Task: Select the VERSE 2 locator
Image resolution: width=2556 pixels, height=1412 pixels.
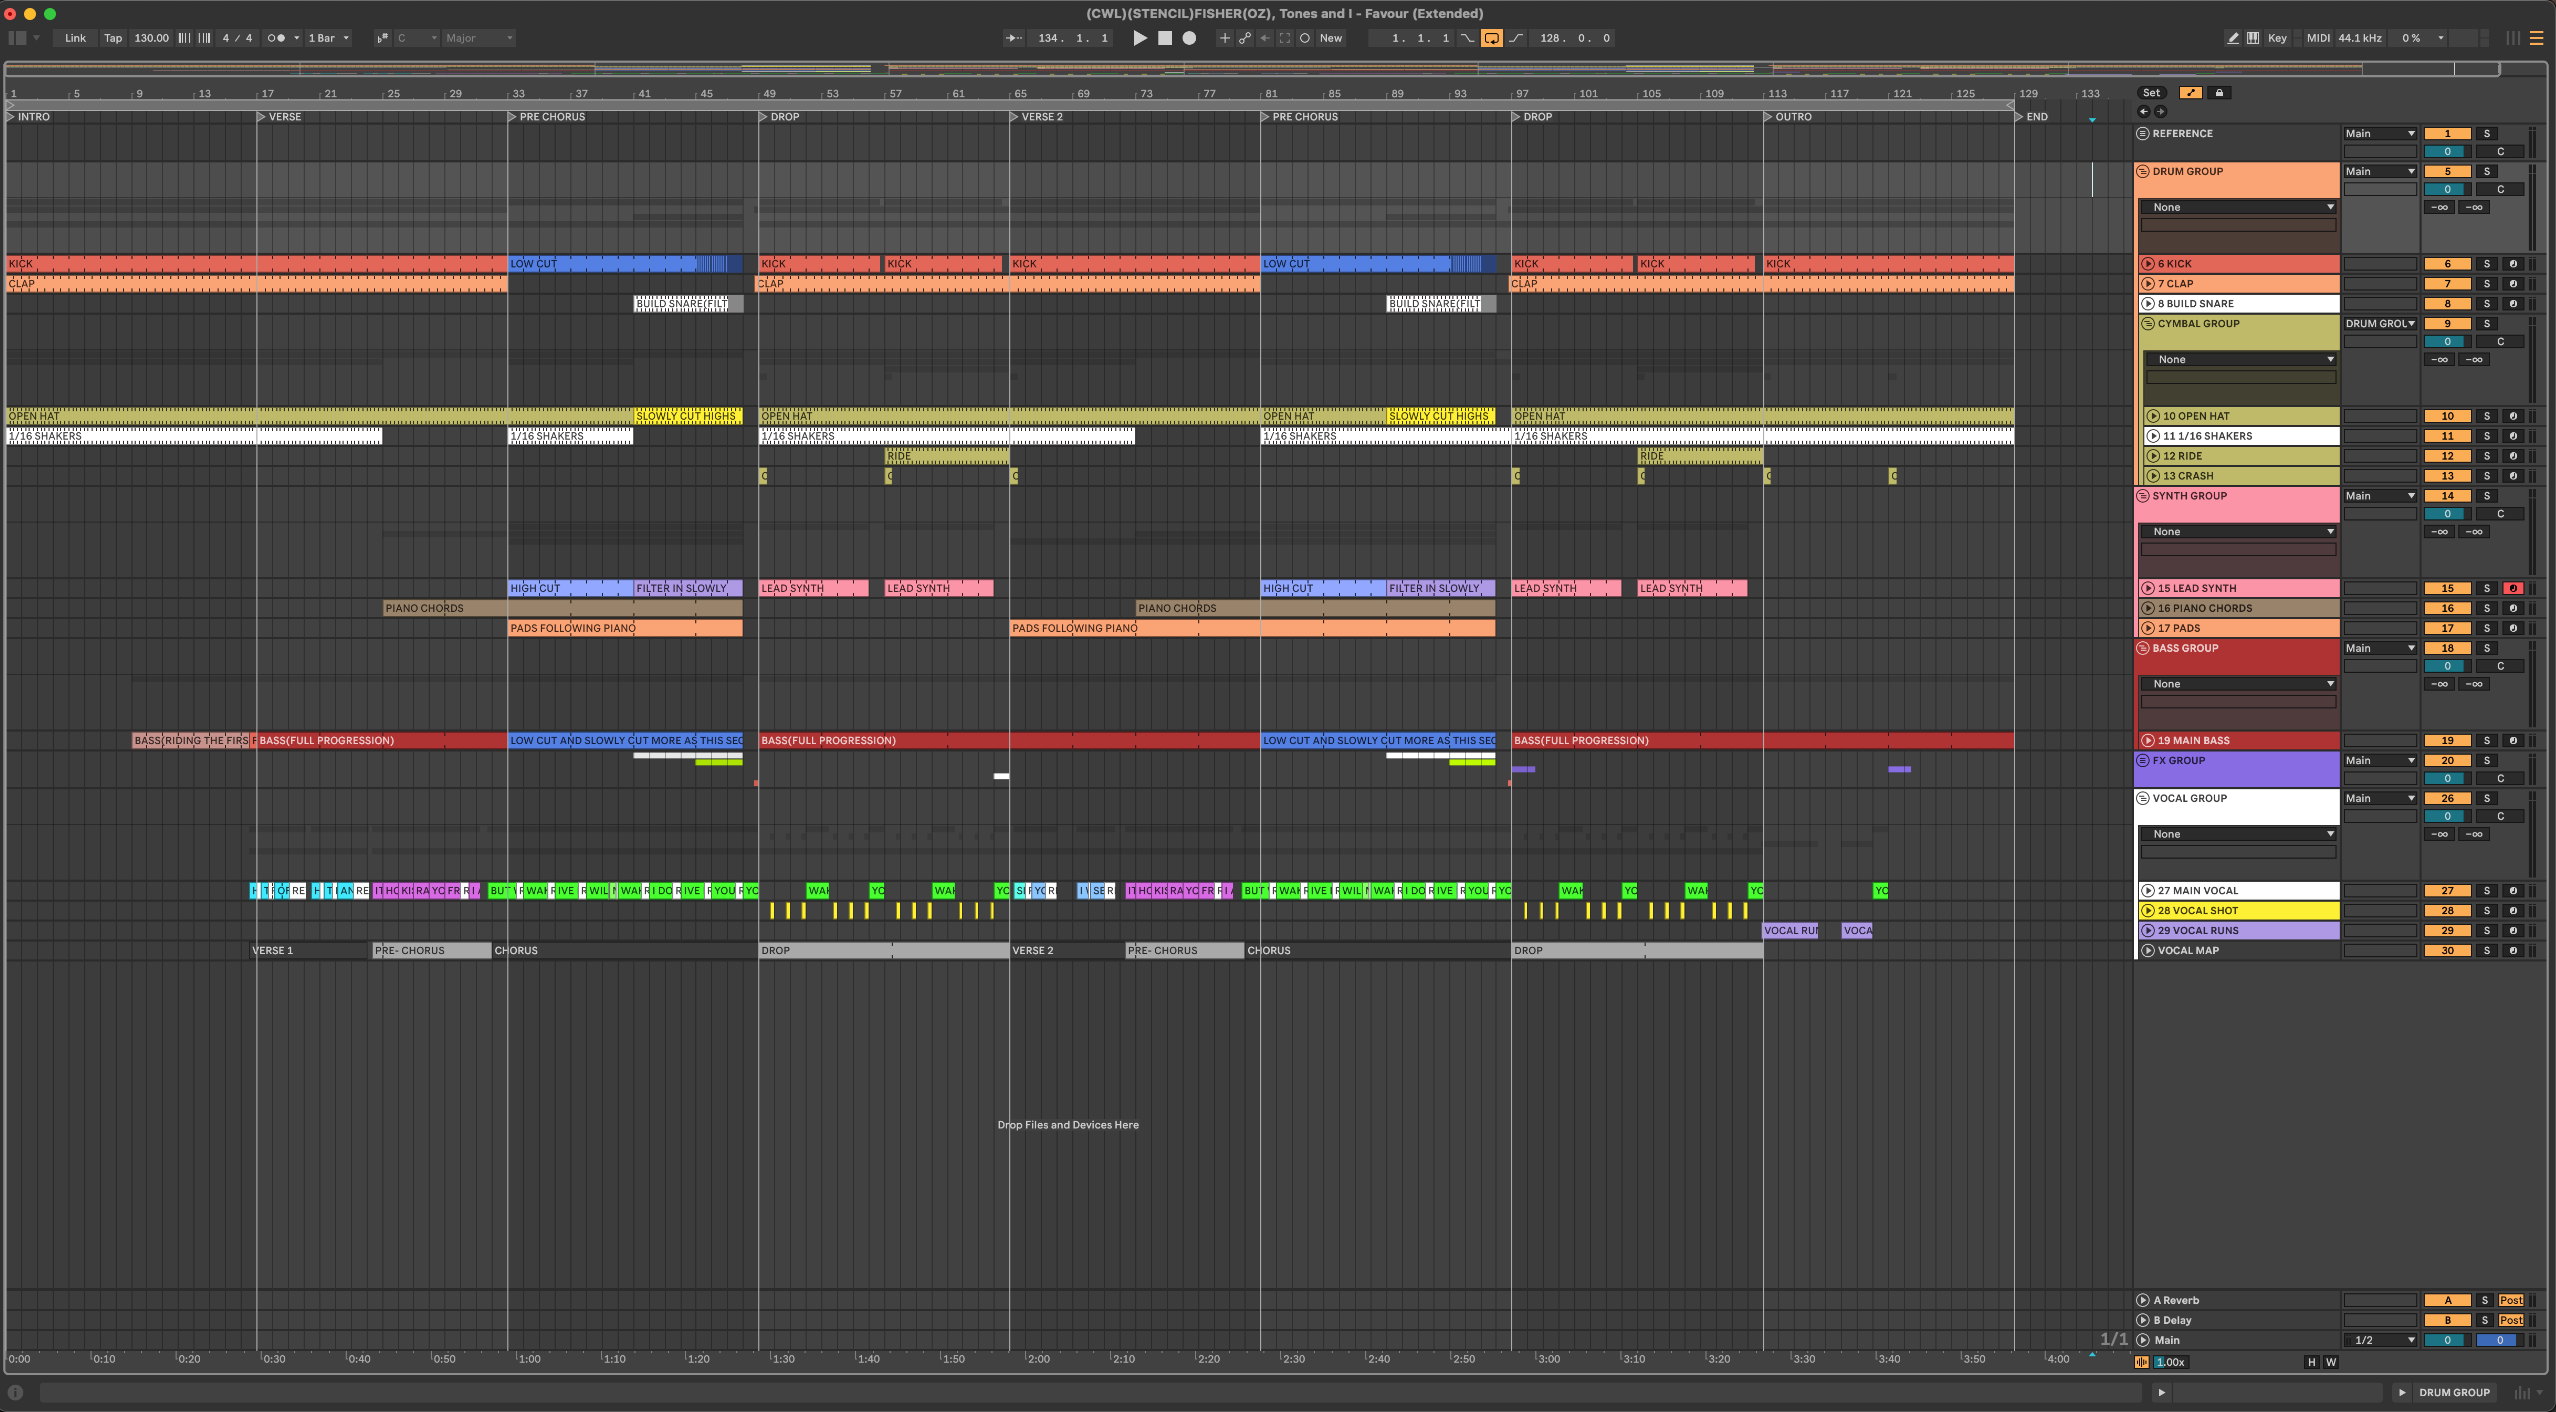Action: click(1036, 117)
